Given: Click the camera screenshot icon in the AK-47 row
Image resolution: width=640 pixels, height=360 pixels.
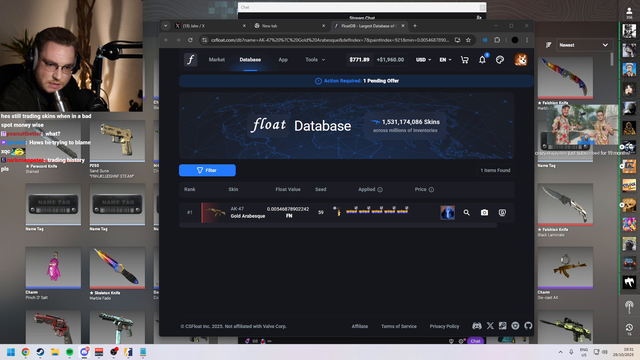Looking at the screenshot, I should click(484, 213).
